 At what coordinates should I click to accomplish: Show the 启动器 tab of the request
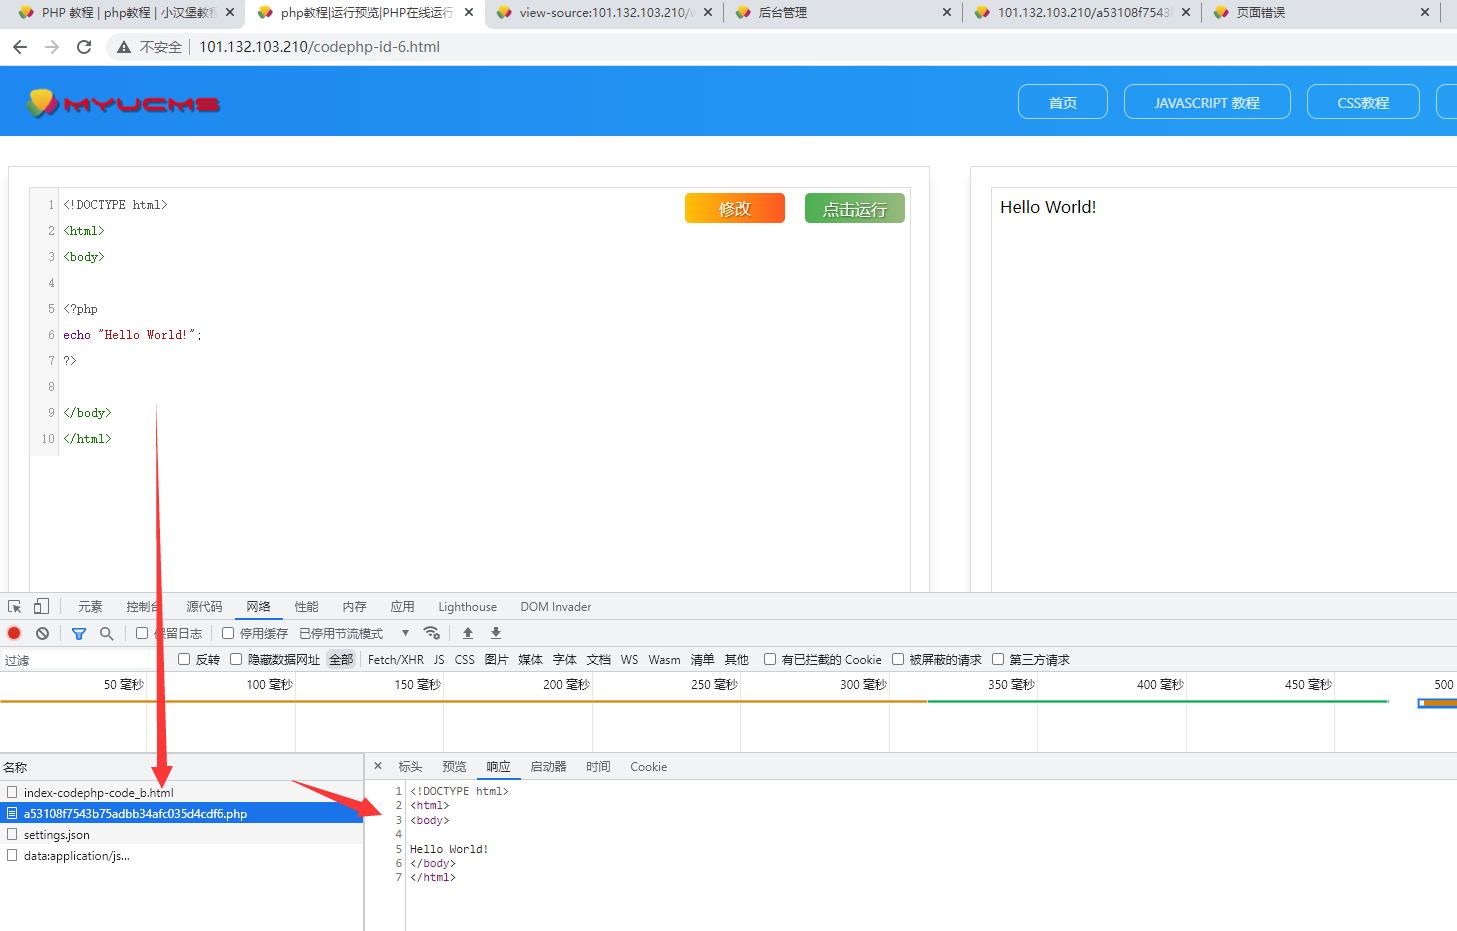click(548, 766)
